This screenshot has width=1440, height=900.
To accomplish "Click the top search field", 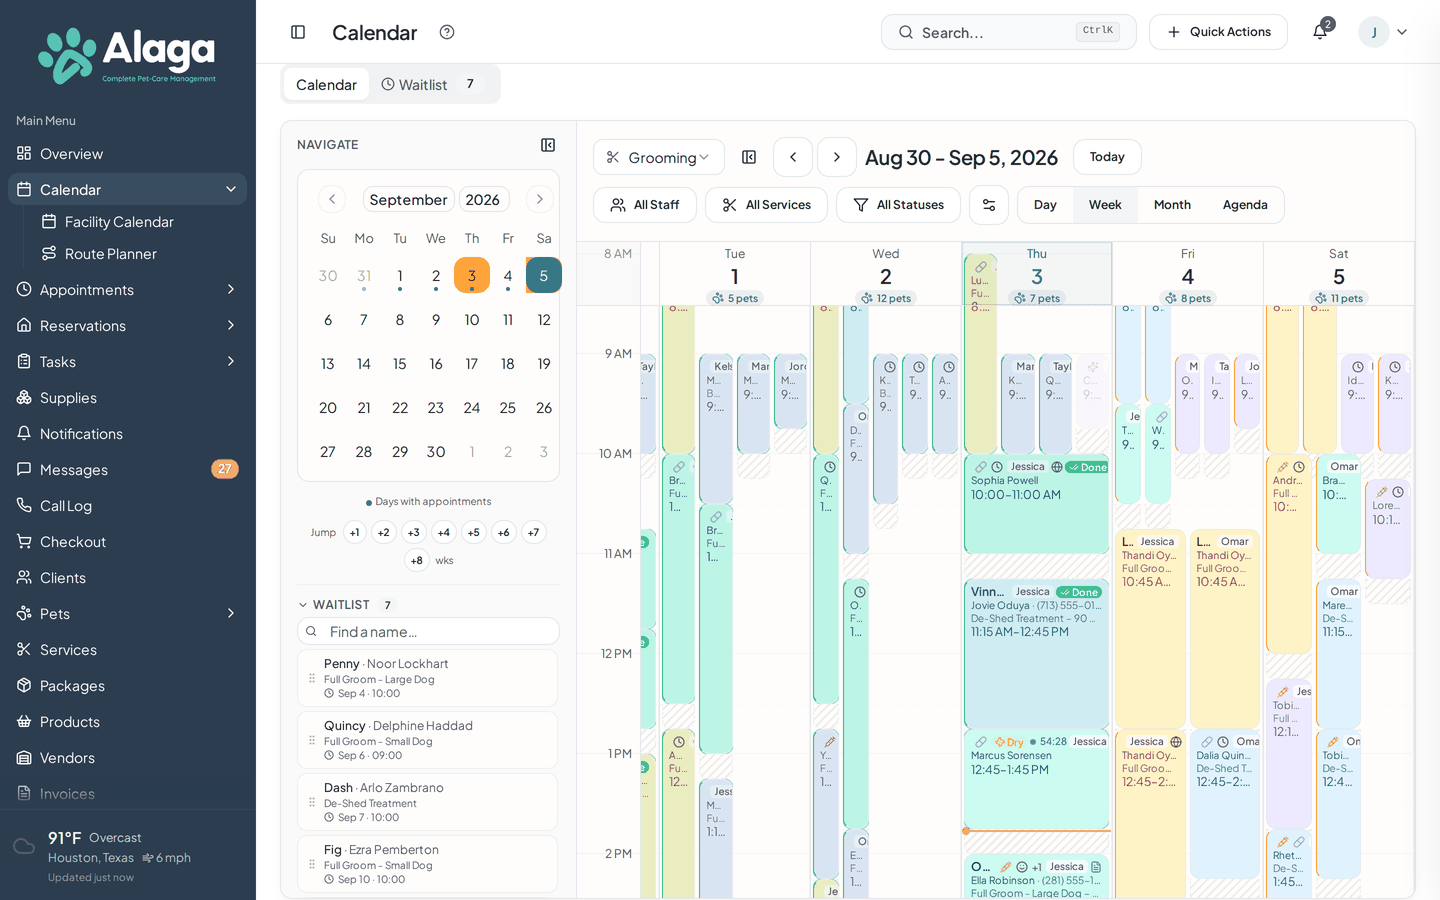I will (1008, 32).
